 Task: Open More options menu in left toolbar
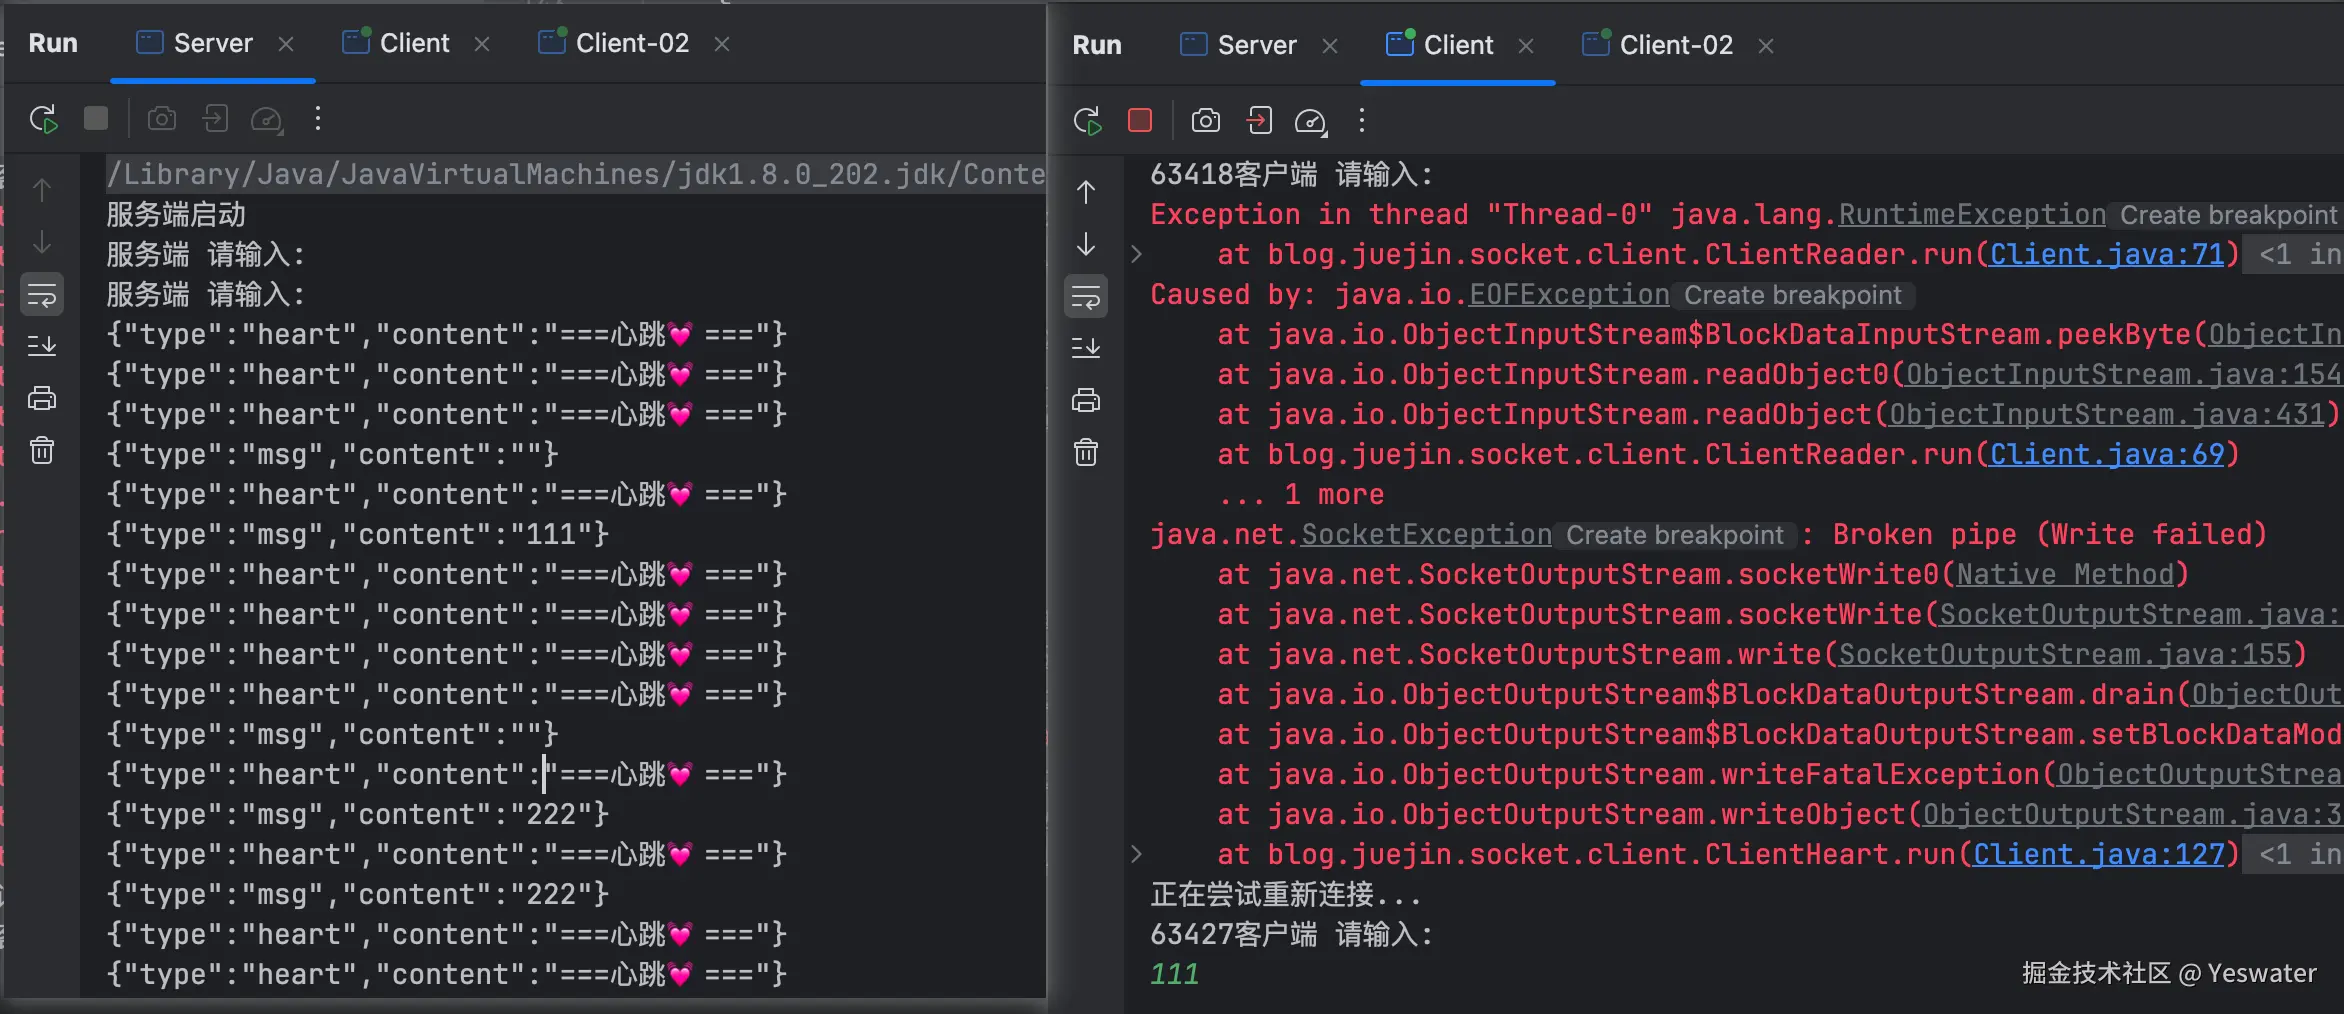[x=318, y=119]
